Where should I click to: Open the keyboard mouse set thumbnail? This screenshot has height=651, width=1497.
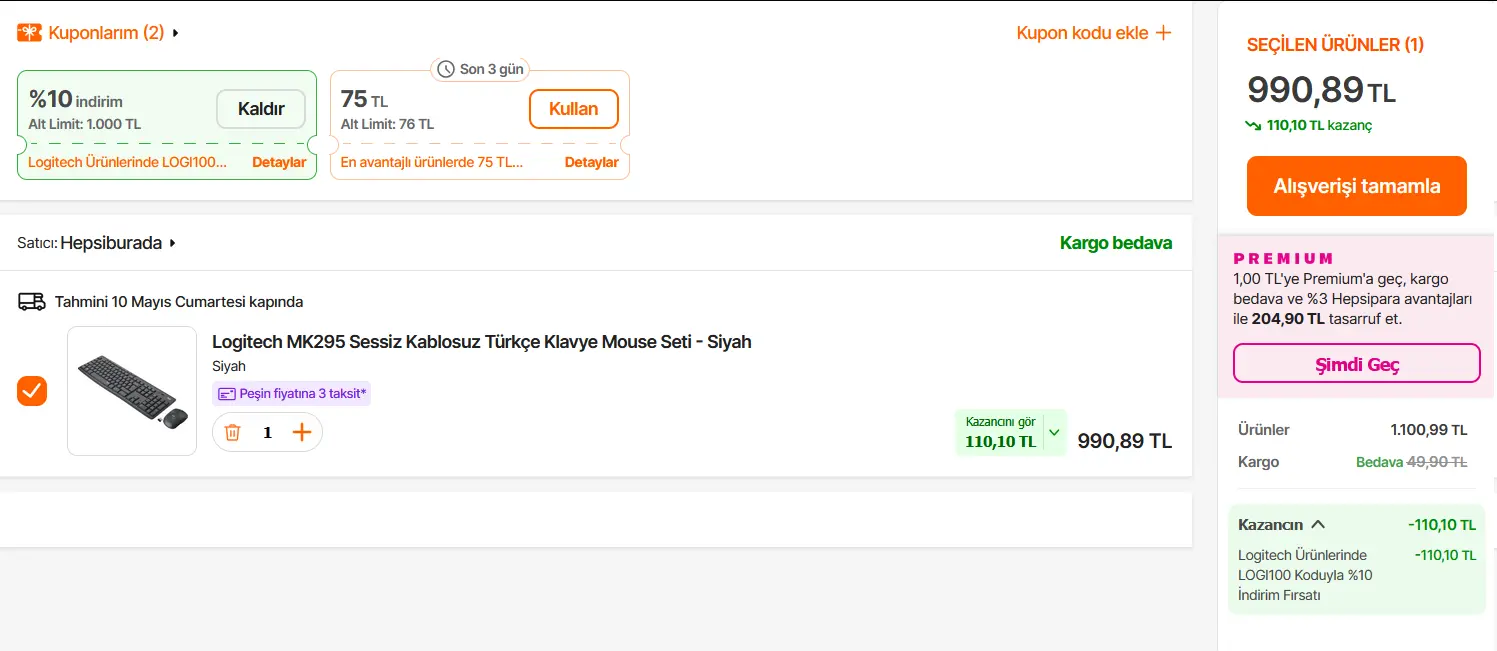(132, 391)
